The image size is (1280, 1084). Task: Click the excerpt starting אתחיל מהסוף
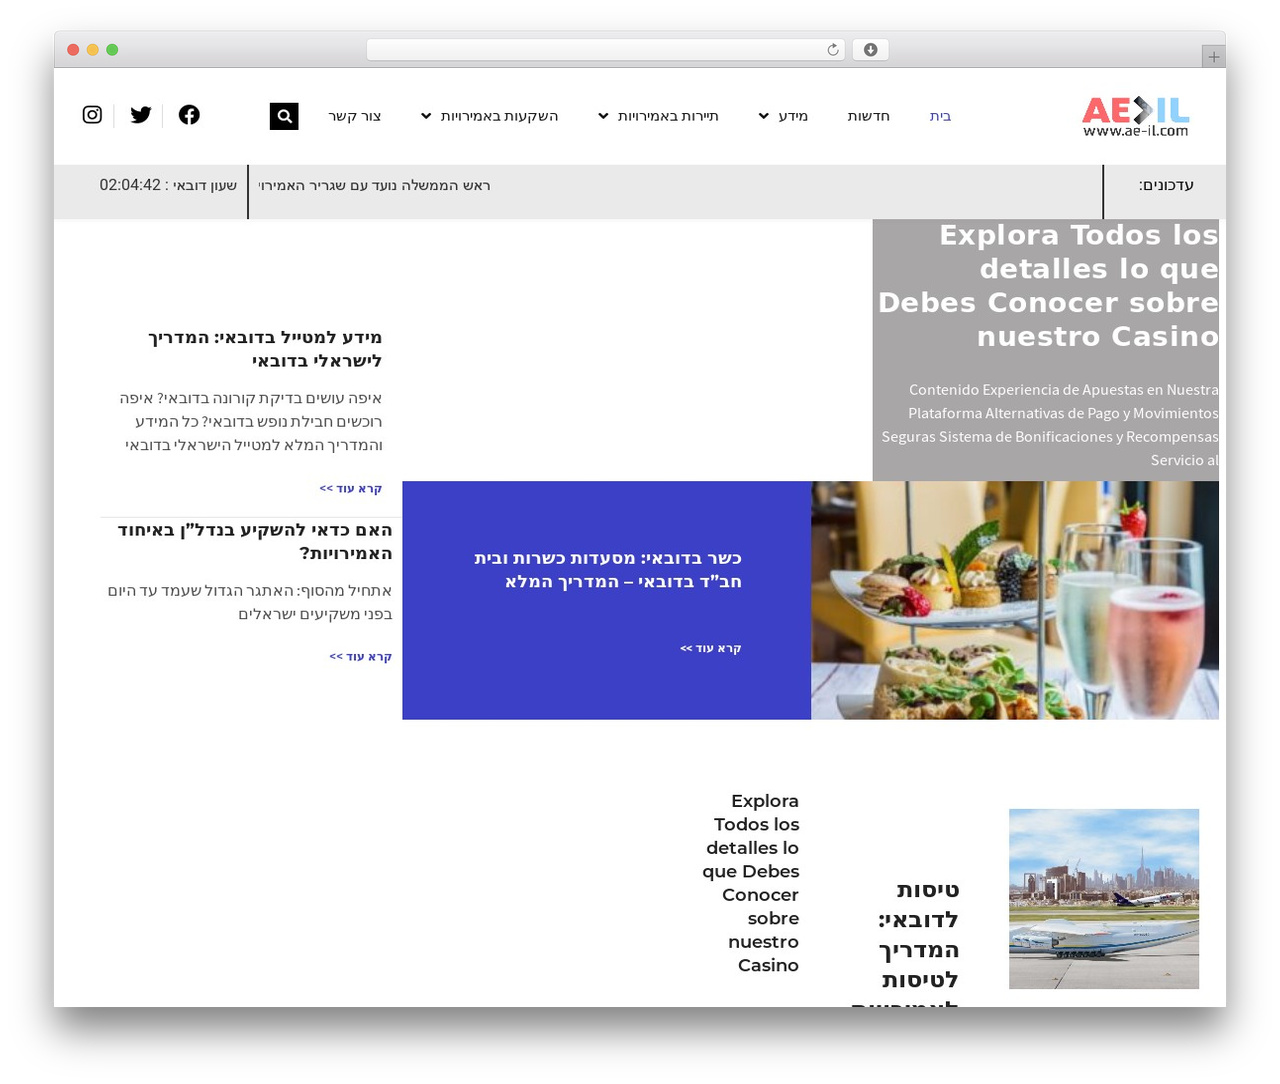tap(250, 602)
